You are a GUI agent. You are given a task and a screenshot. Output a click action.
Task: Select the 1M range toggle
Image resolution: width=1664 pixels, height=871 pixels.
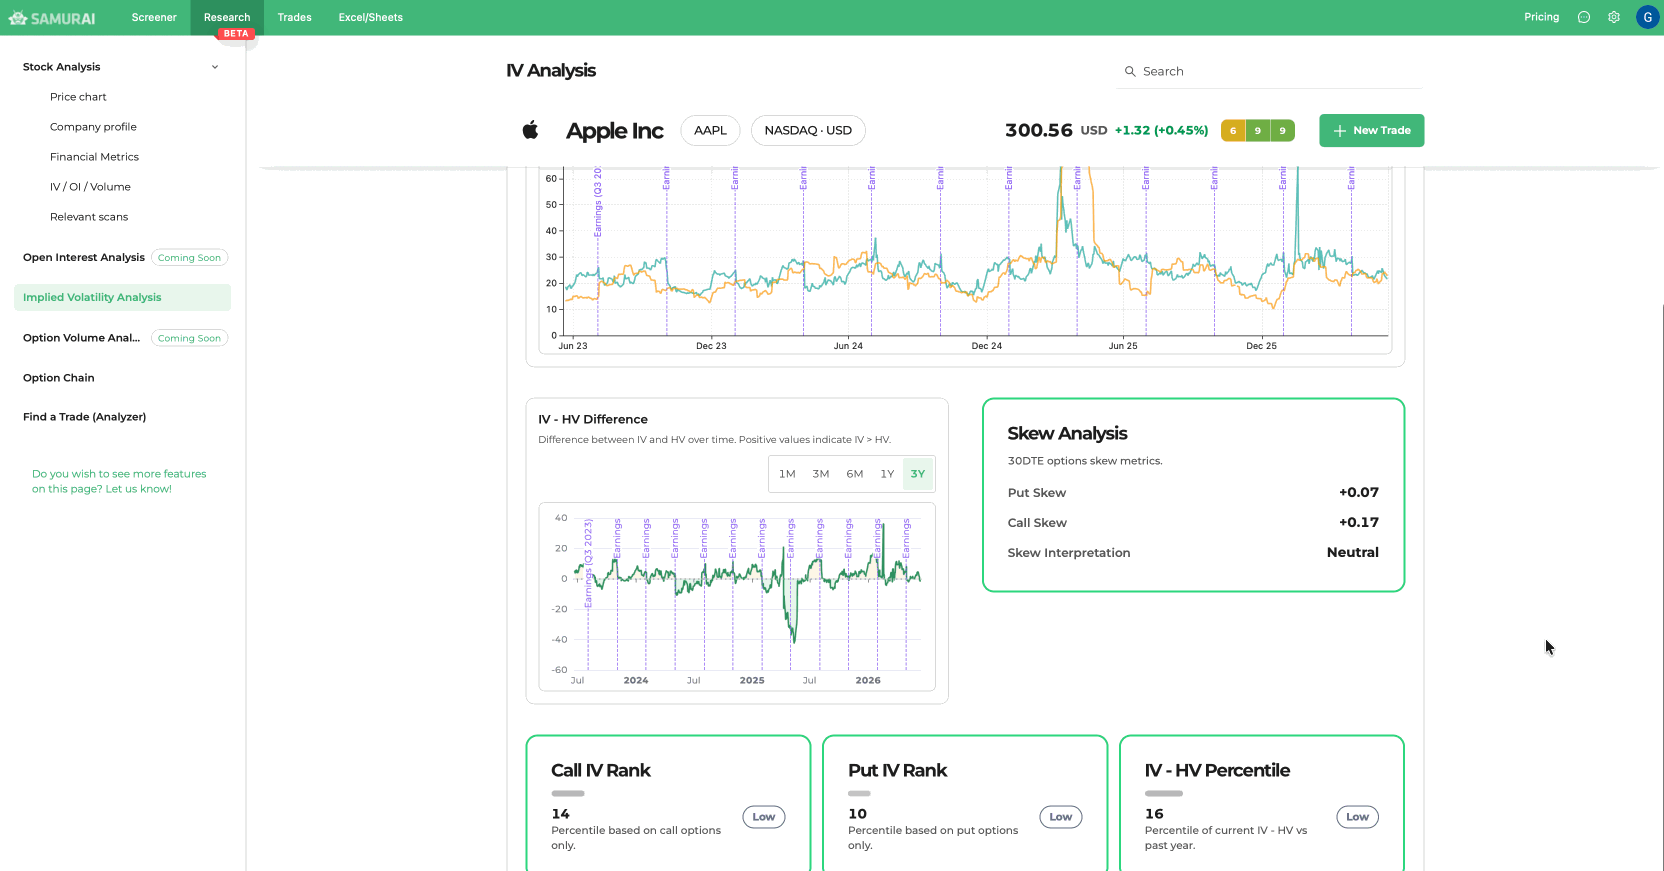tap(787, 474)
